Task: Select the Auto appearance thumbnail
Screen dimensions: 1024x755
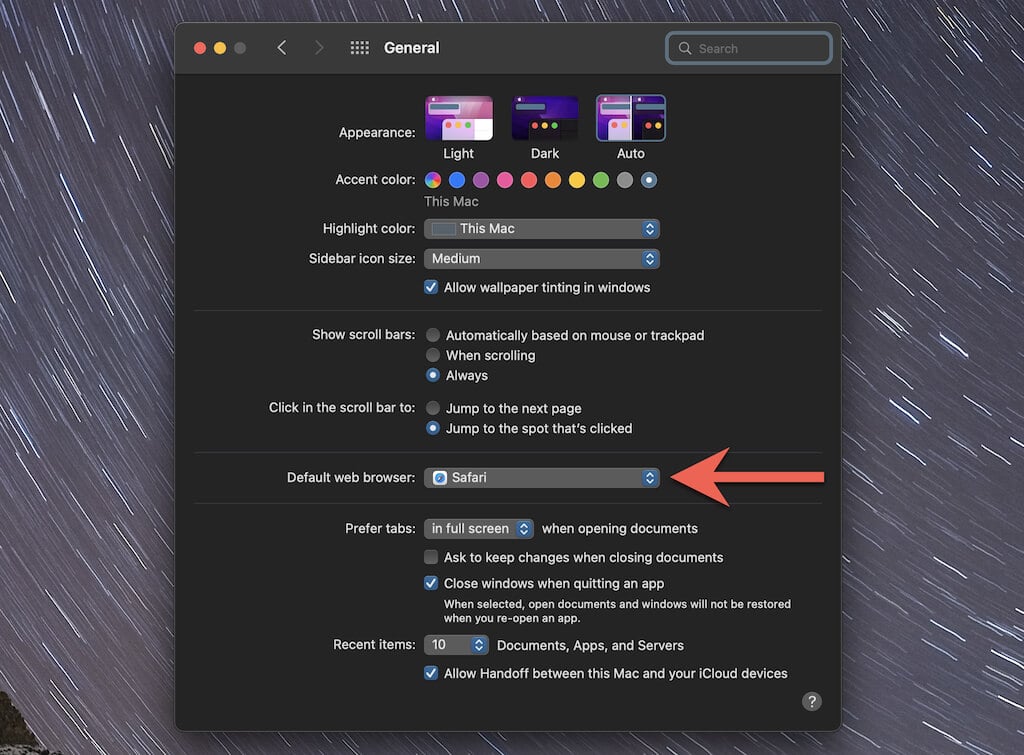Action: (631, 118)
